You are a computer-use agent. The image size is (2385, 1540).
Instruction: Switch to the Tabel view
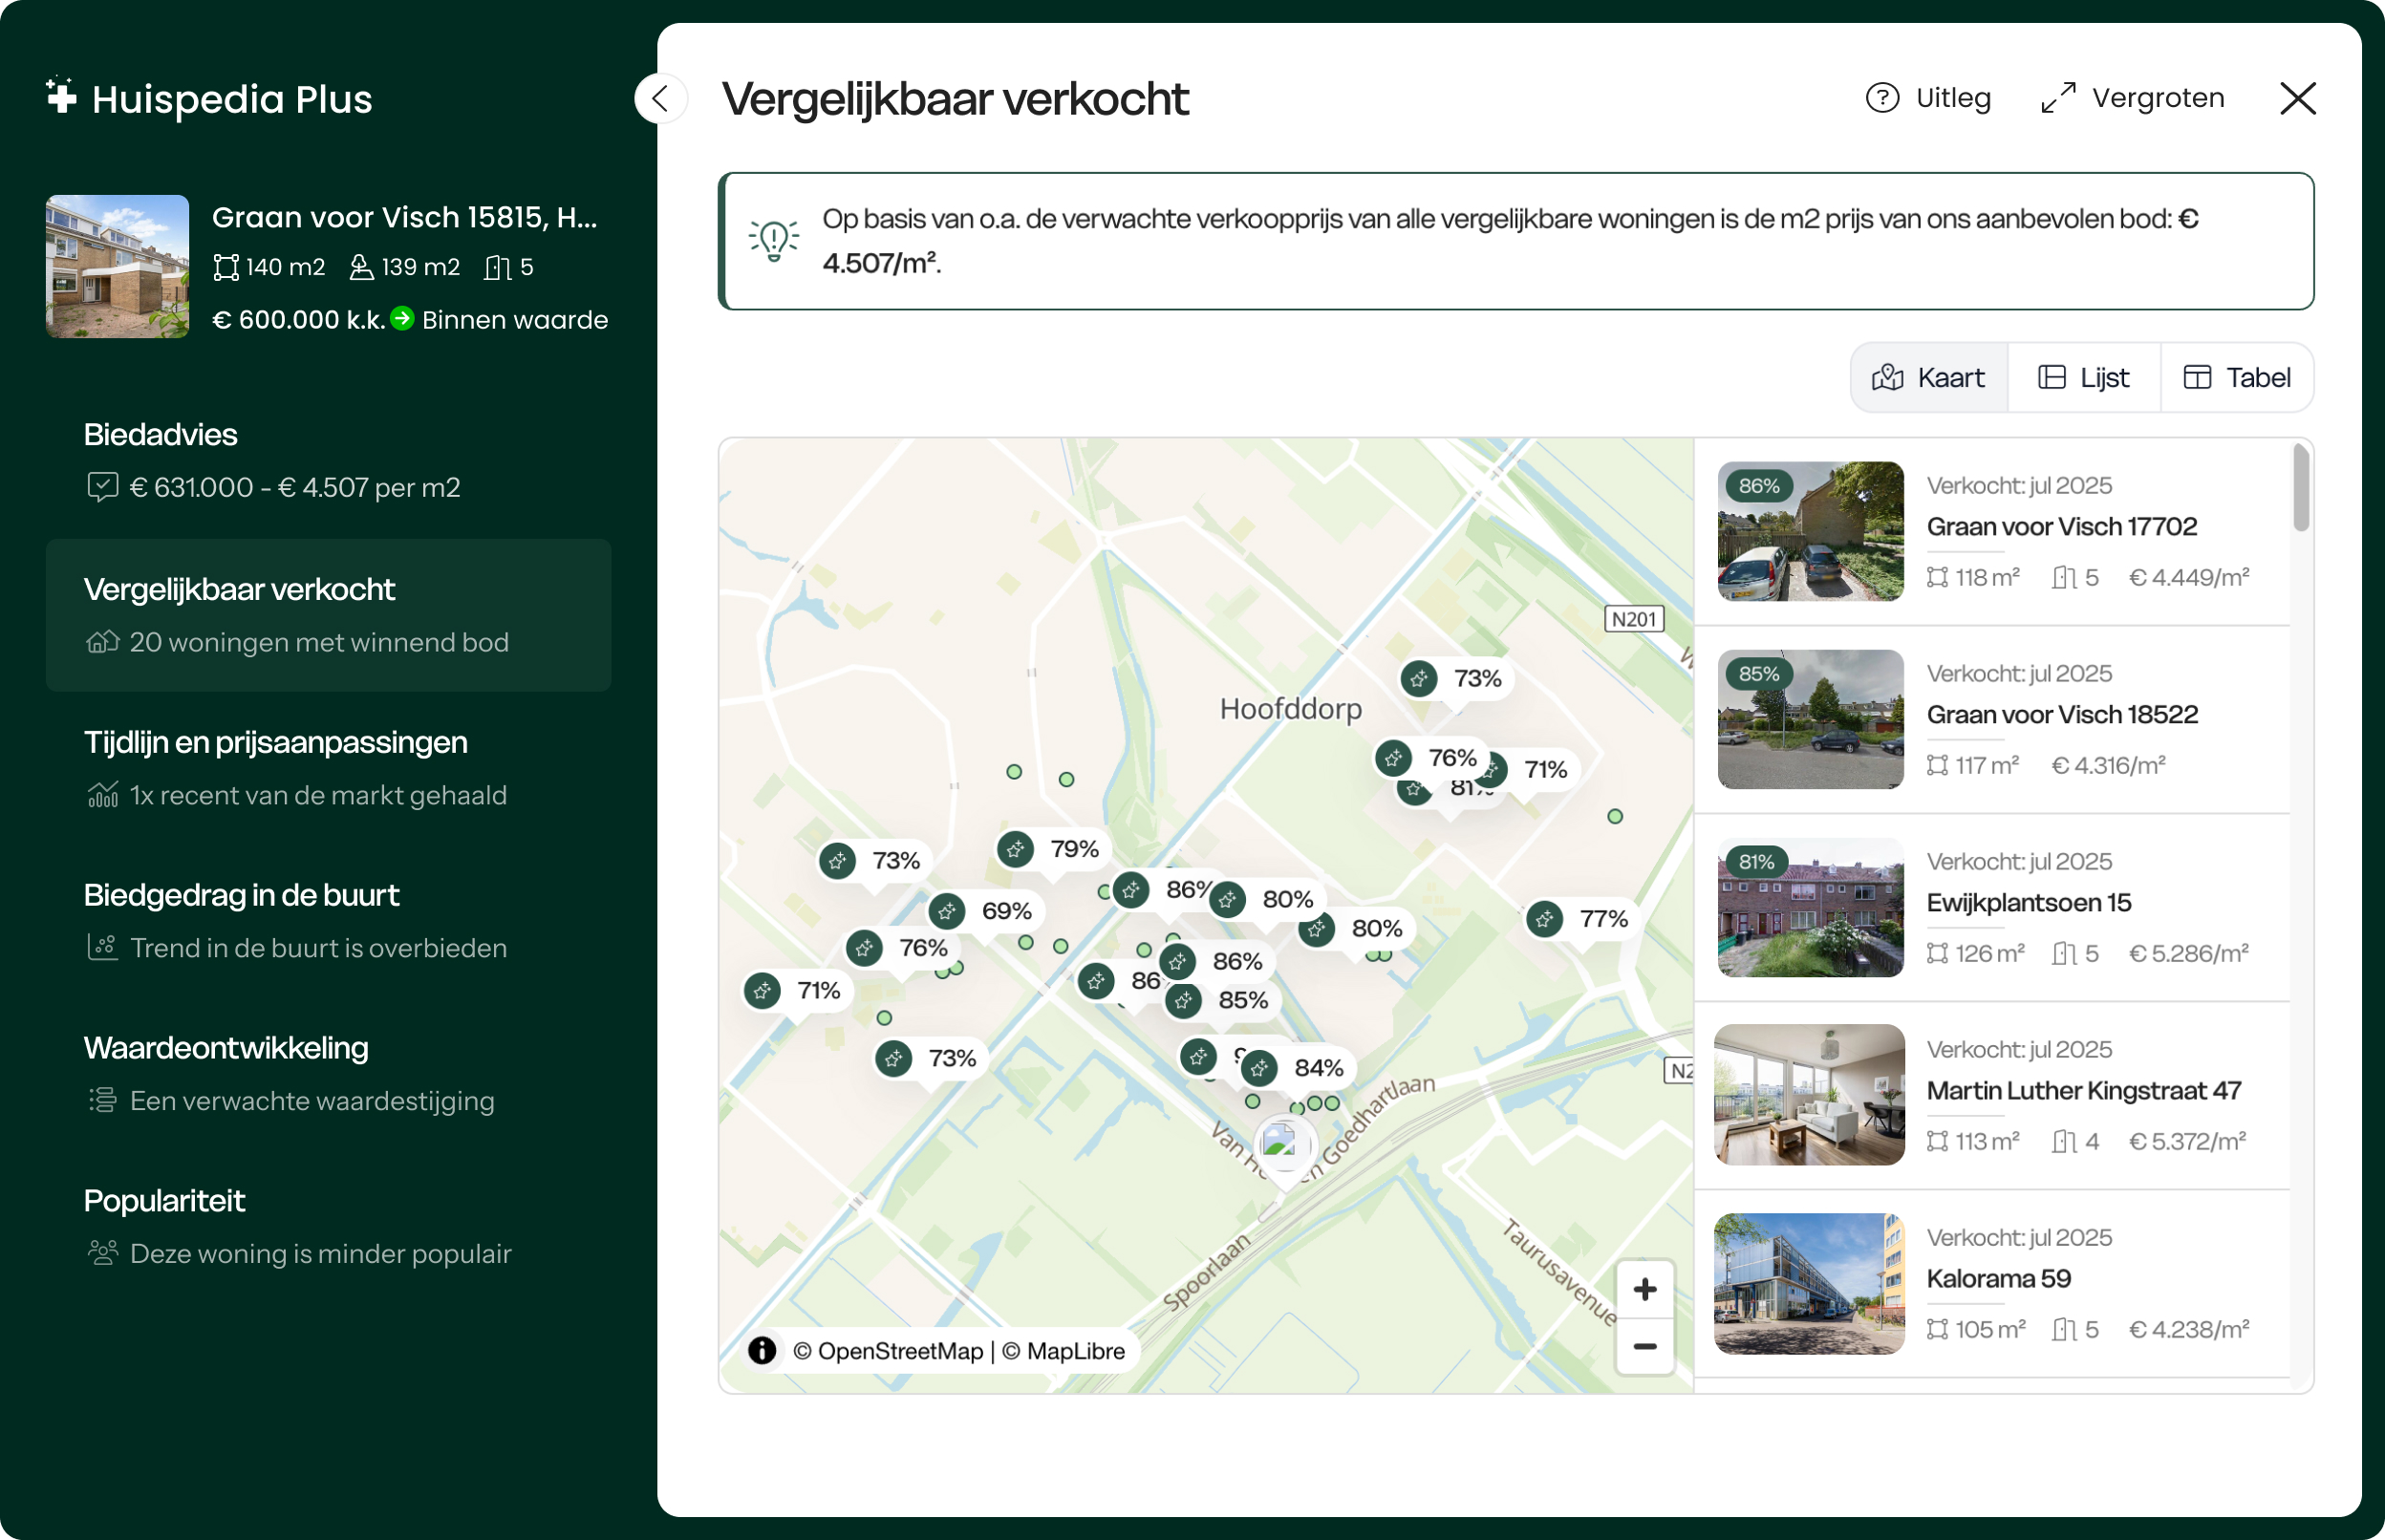point(2236,377)
